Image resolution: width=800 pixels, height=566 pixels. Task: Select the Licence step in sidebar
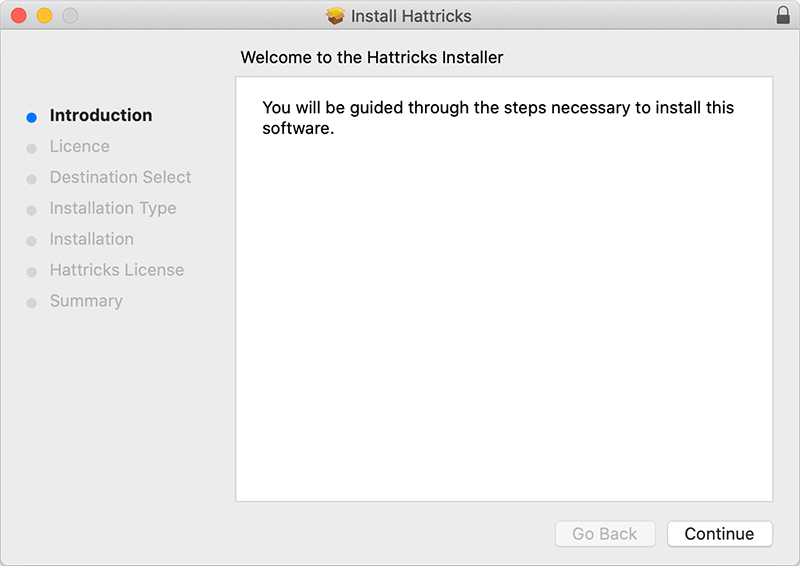[x=80, y=146]
